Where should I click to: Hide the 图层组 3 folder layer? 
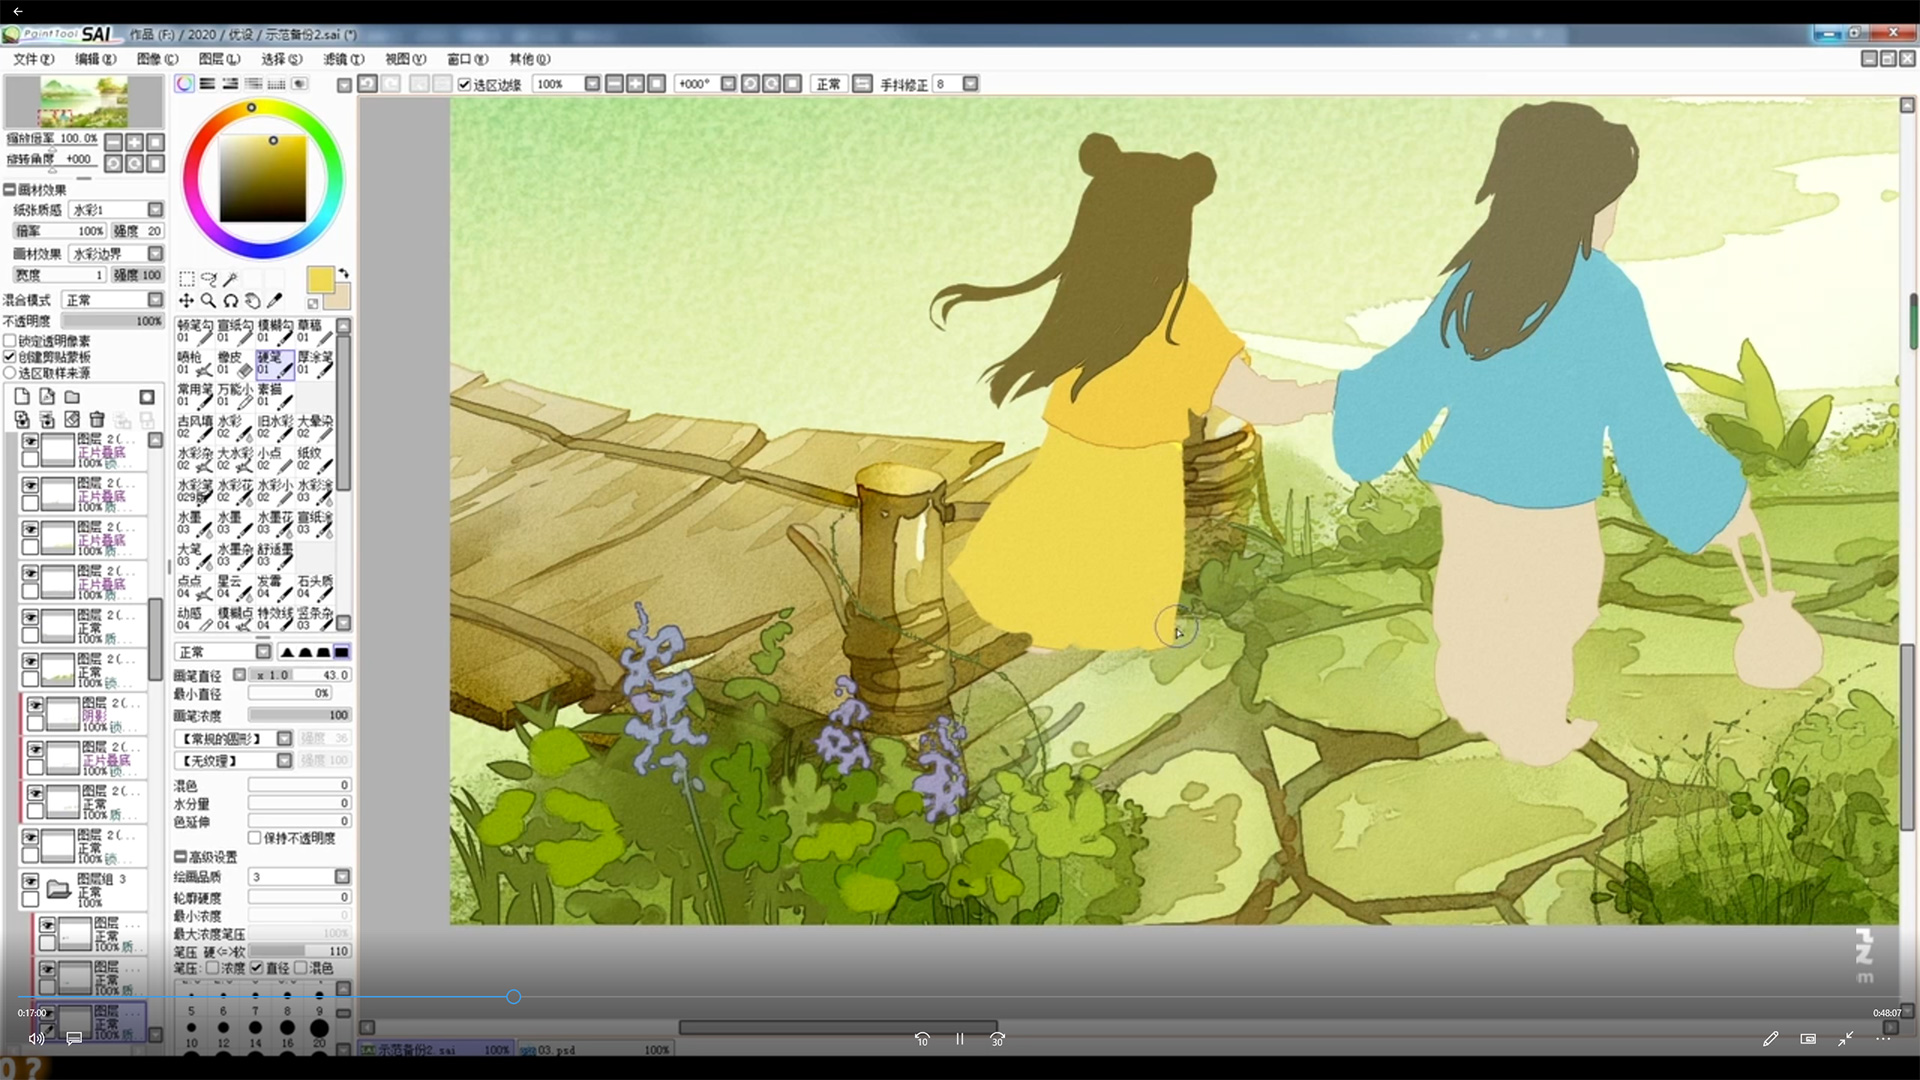click(x=31, y=881)
